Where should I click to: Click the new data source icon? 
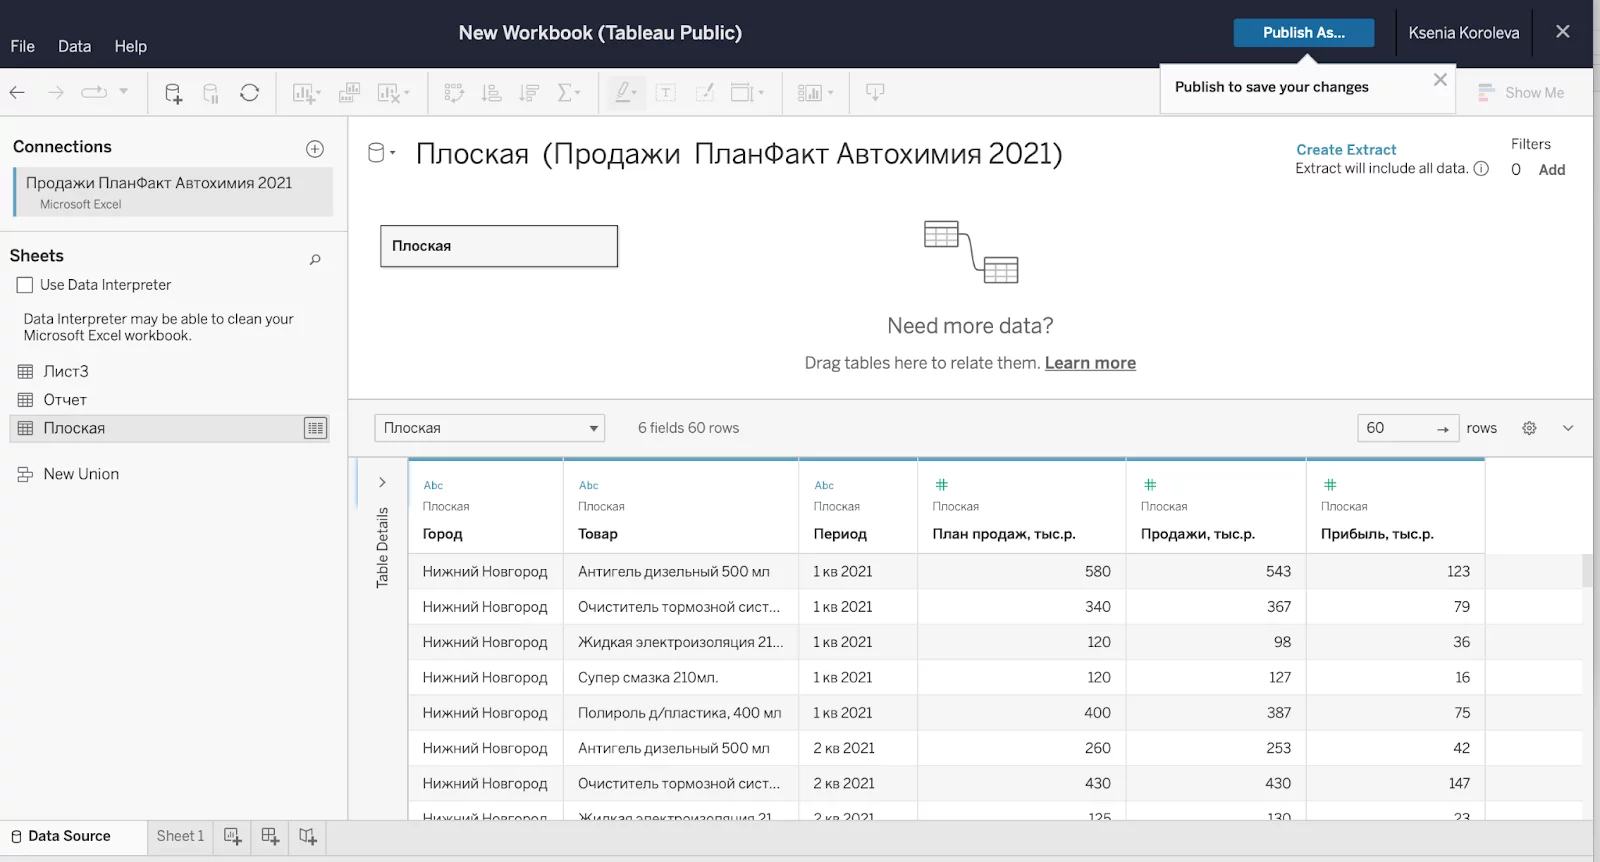coord(173,93)
